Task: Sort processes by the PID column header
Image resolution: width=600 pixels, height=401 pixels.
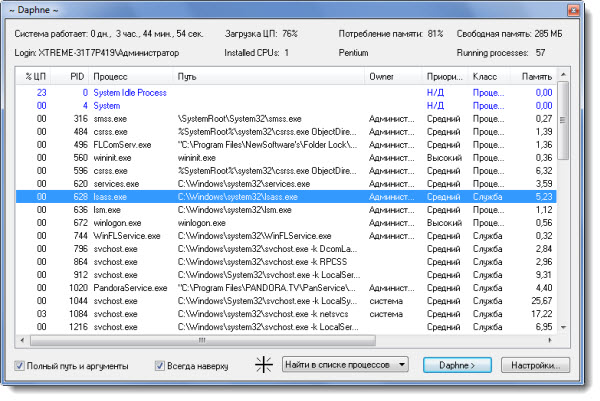Action: 76,76
